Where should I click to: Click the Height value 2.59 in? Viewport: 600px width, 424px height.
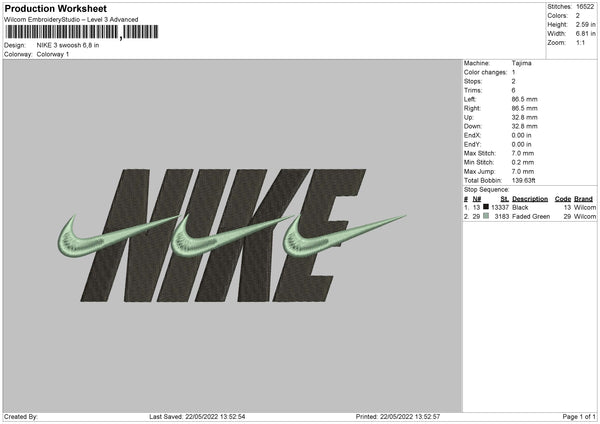click(585, 24)
